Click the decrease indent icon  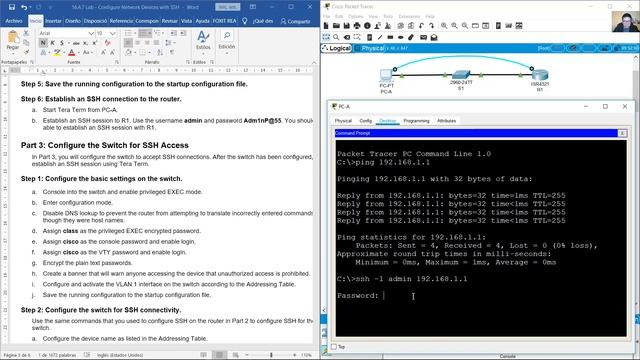tap(173, 33)
